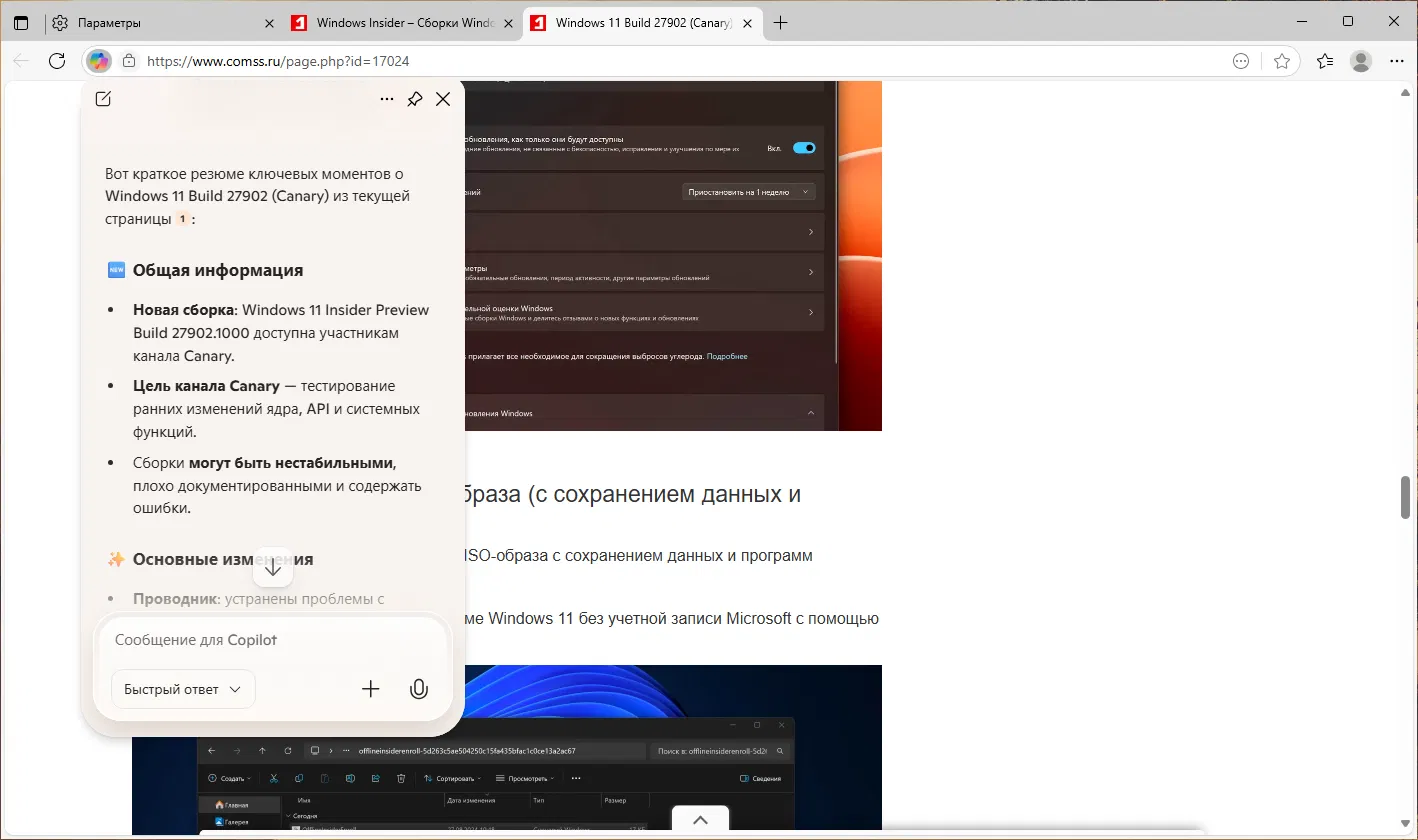Screen dimensions: 1418x840
Task: Open the Favorites list icon
Action: [1325, 61]
